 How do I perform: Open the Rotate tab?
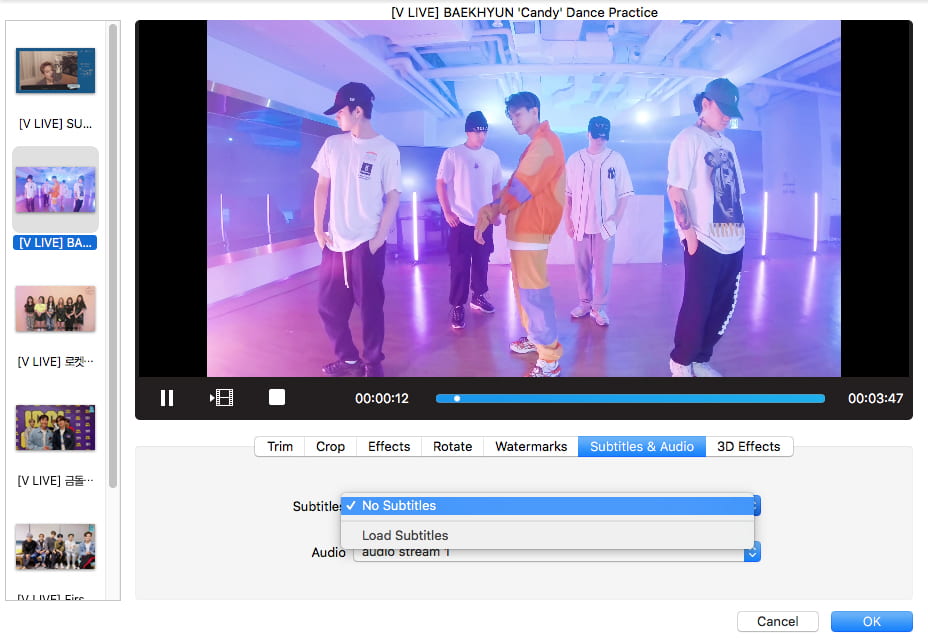point(452,446)
